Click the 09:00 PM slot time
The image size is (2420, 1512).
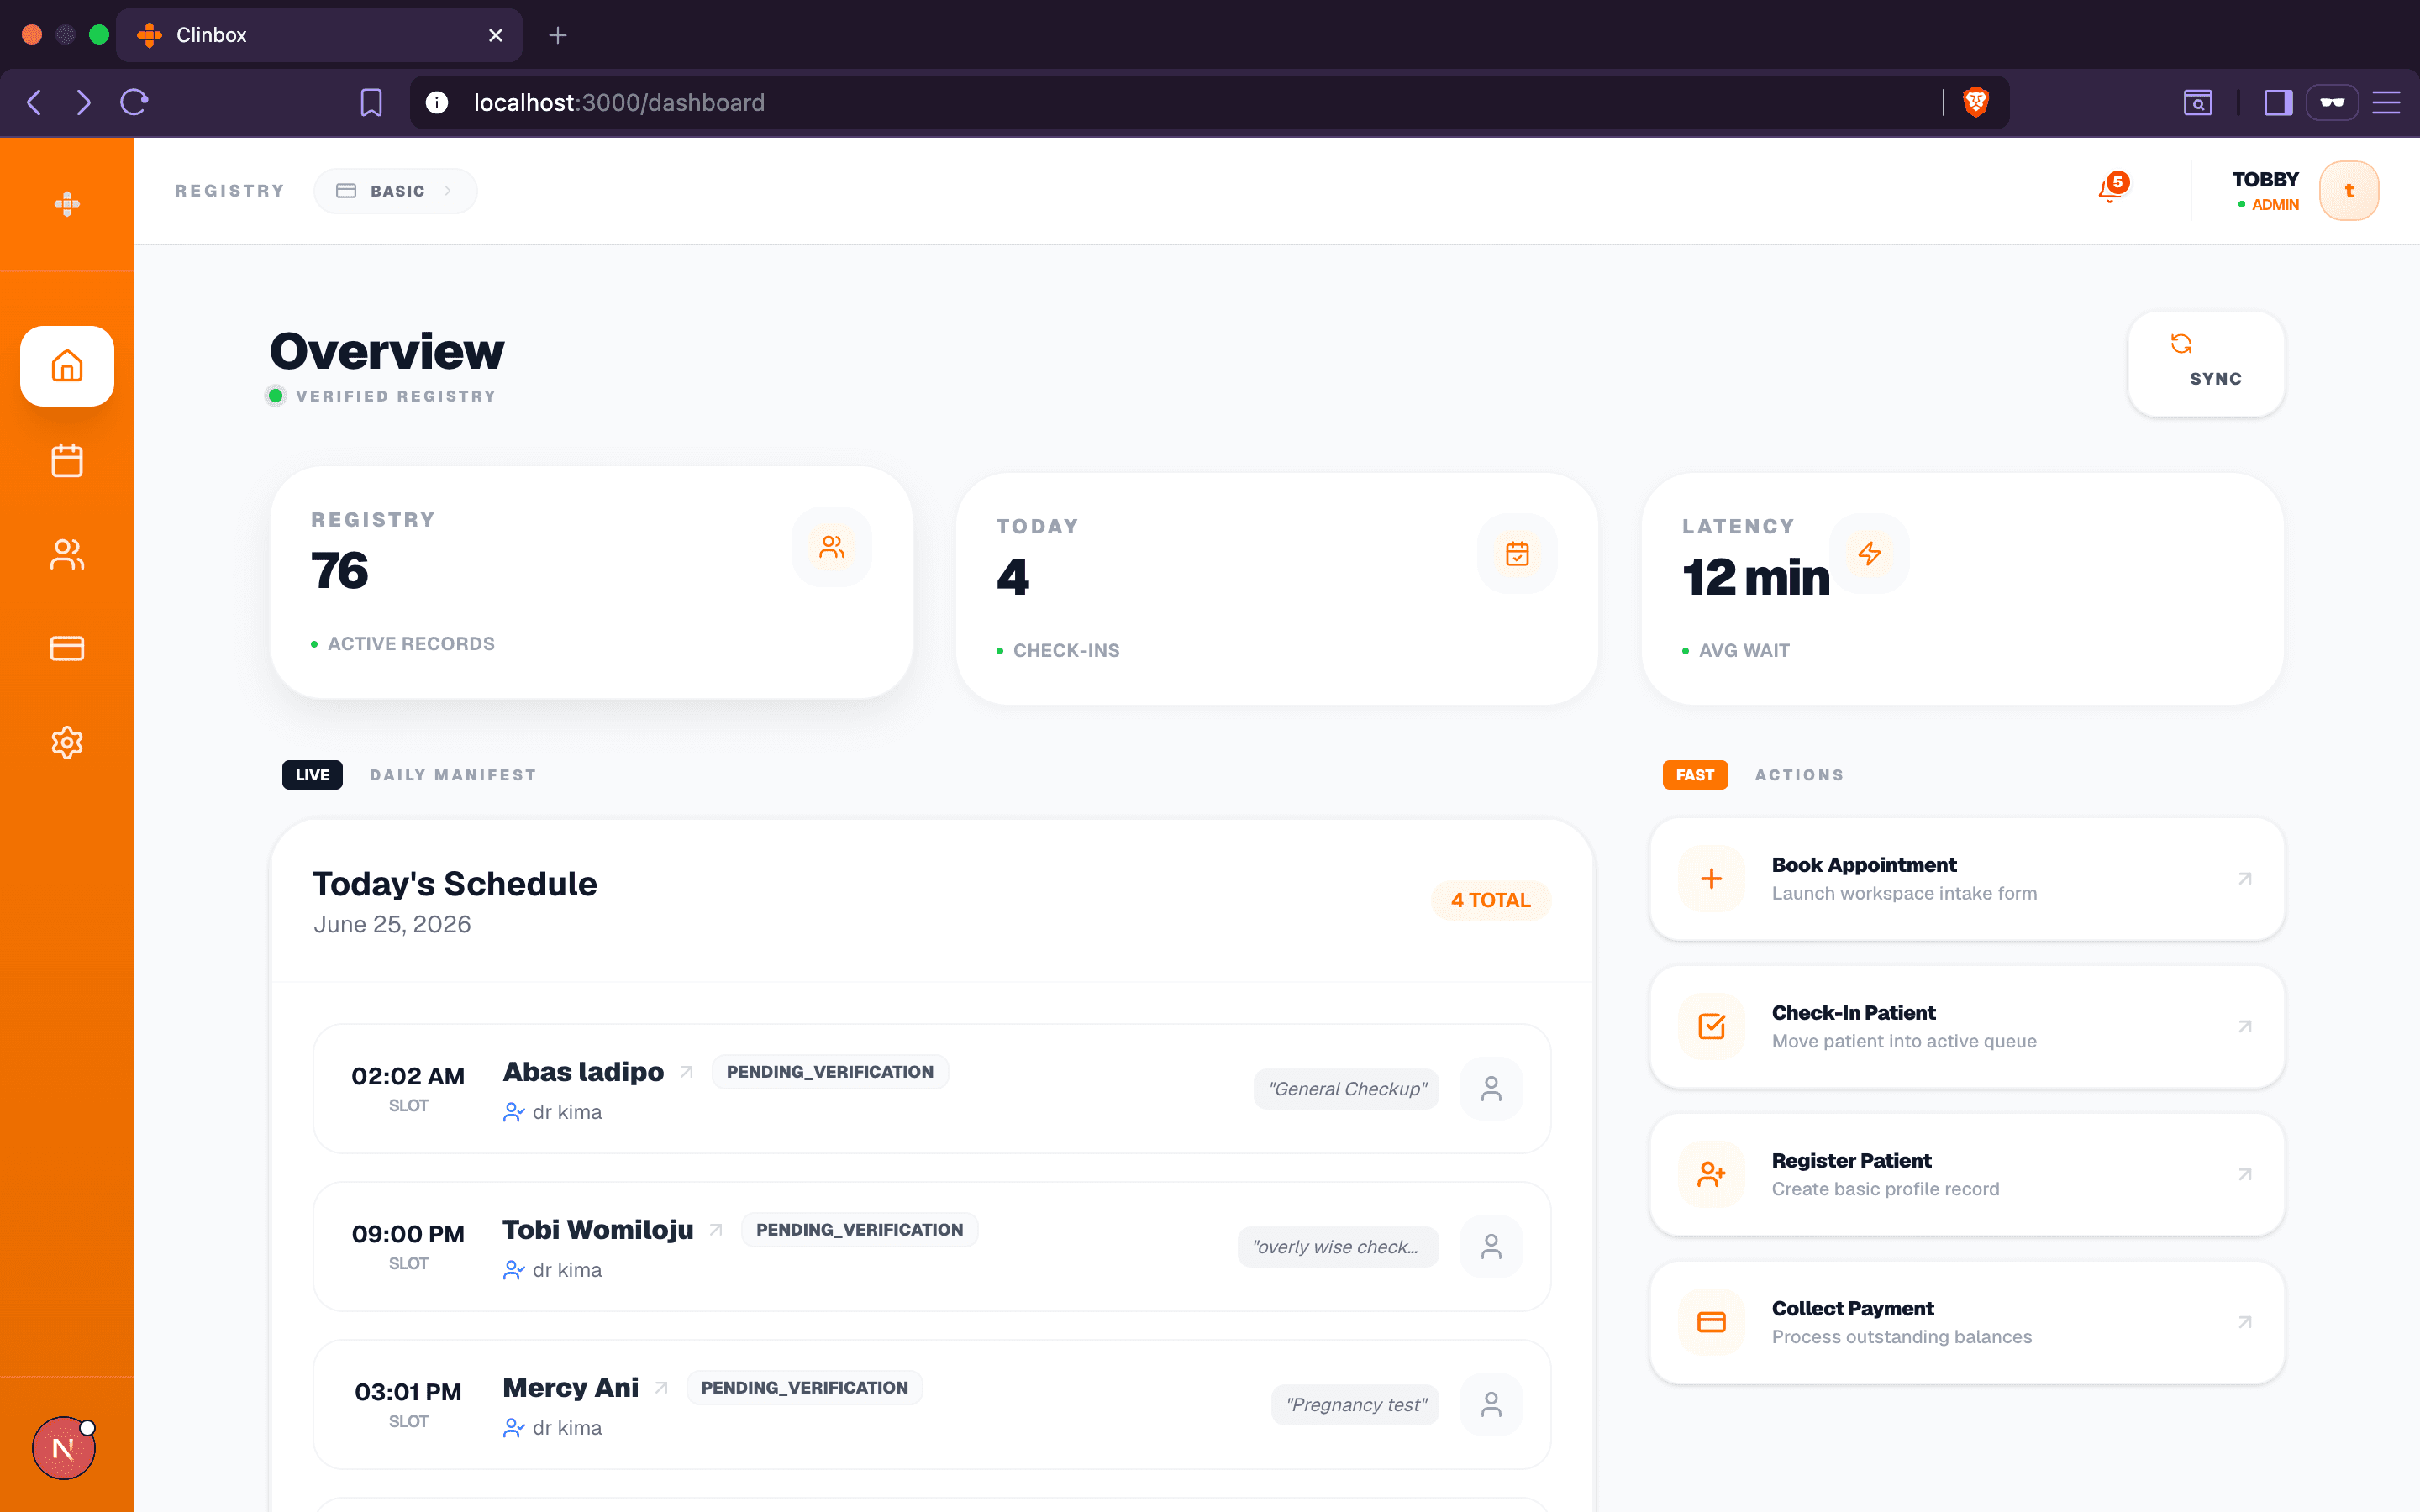click(408, 1235)
